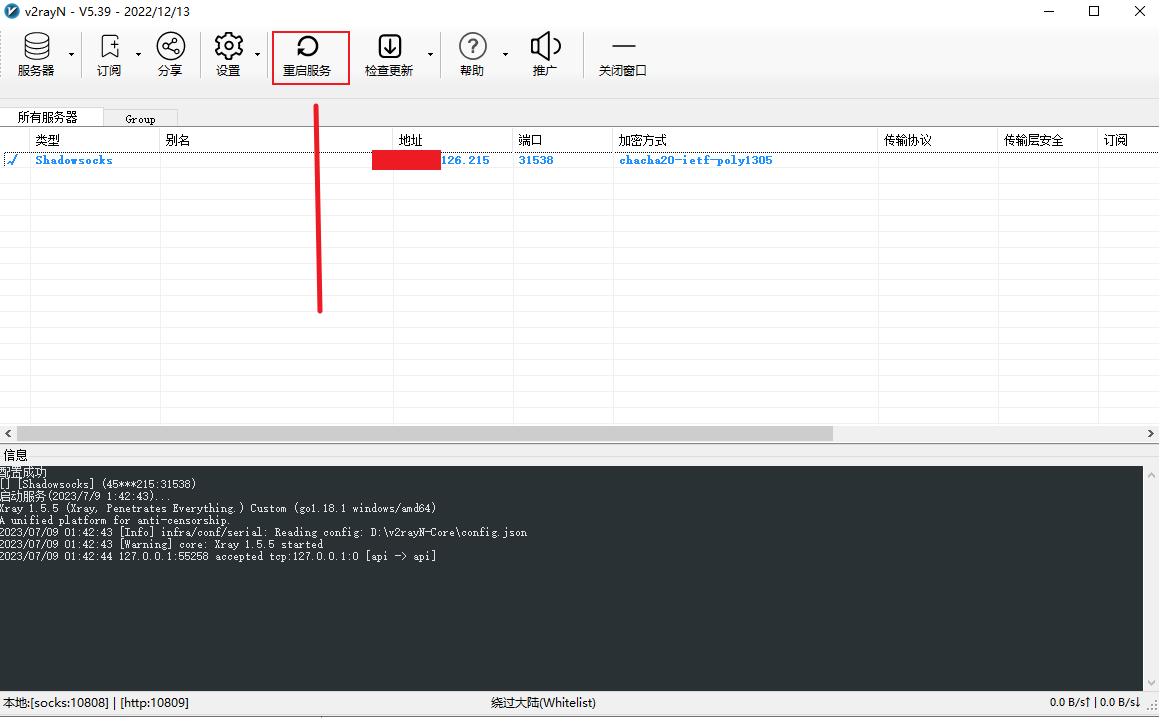Sort by 传输协议 column header
The width and height of the screenshot is (1159, 718).
(938, 140)
